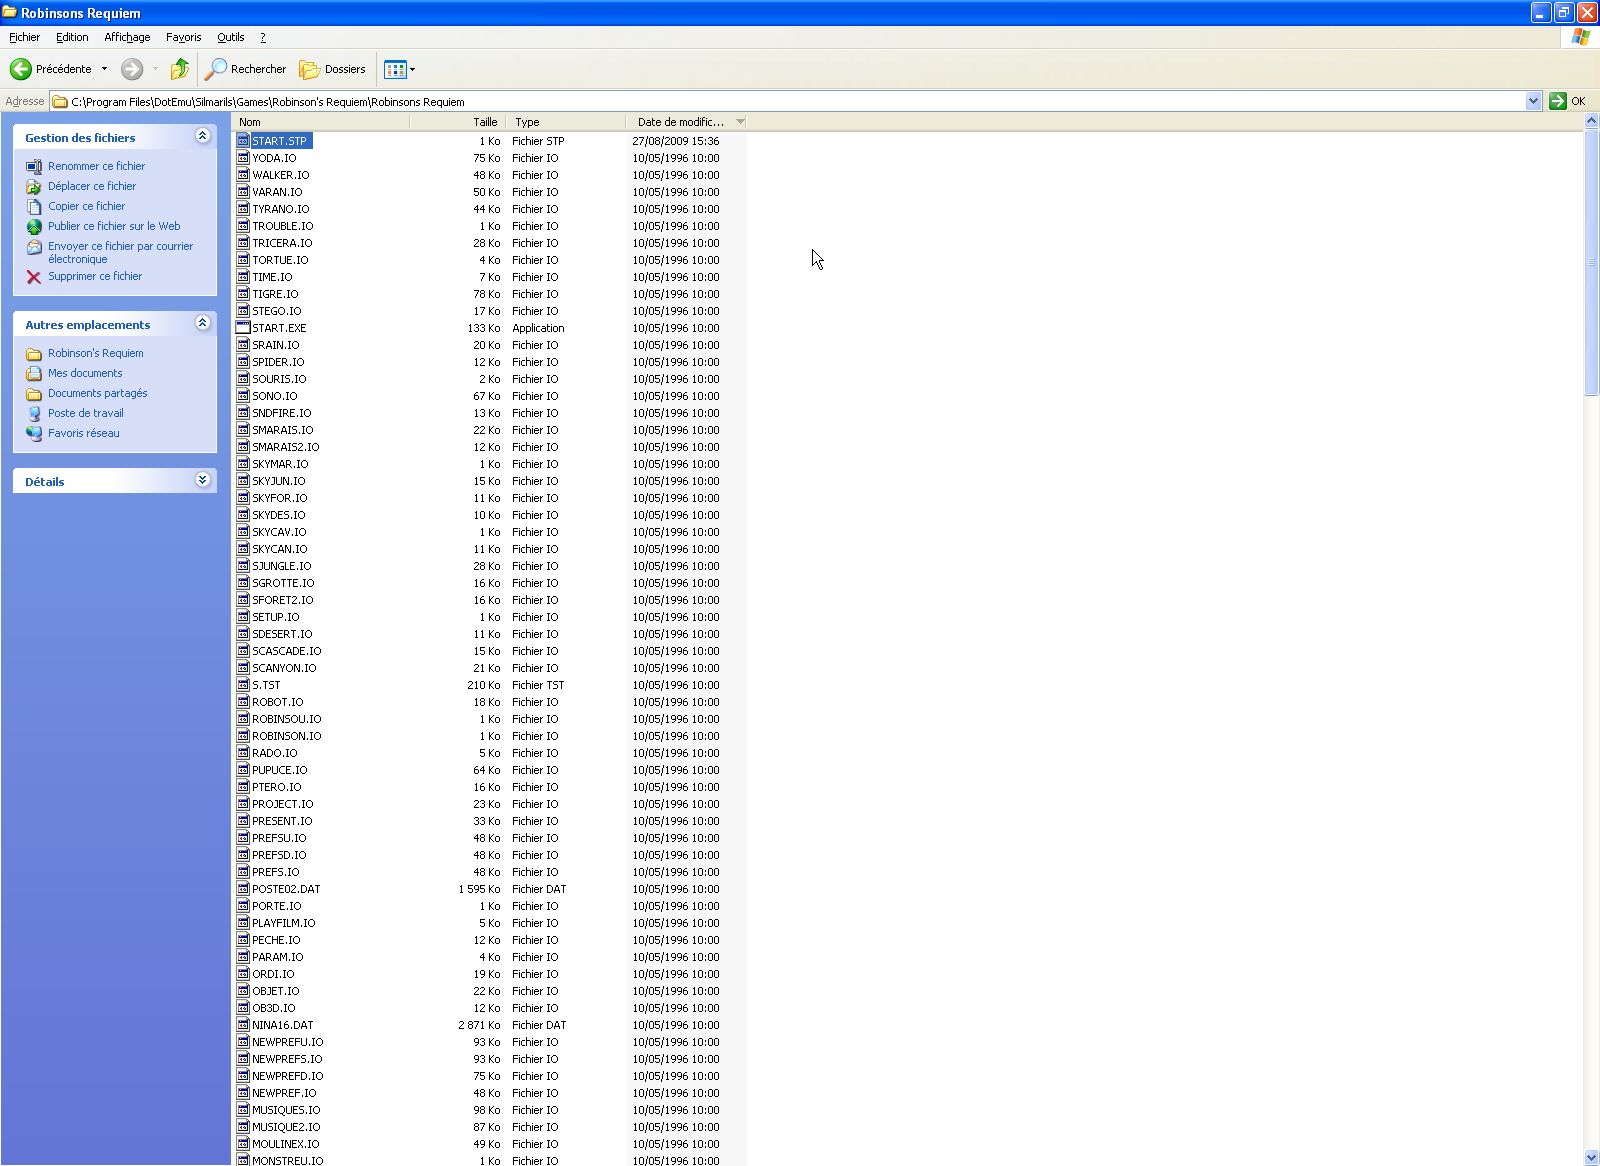This screenshot has width=1600, height=1166.
Task: Click the Copier ce fichier icon
Action: (x=34, y=207)
